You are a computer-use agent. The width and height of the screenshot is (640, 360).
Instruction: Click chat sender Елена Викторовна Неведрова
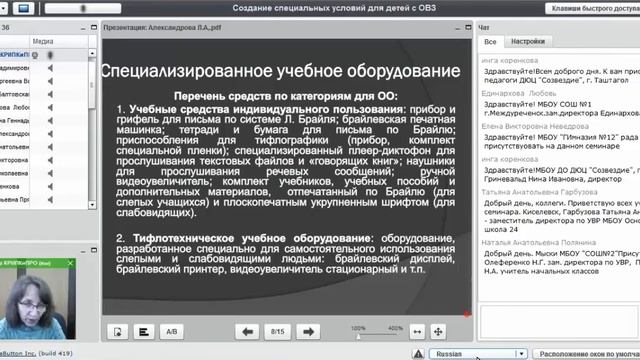click(535, 127)
